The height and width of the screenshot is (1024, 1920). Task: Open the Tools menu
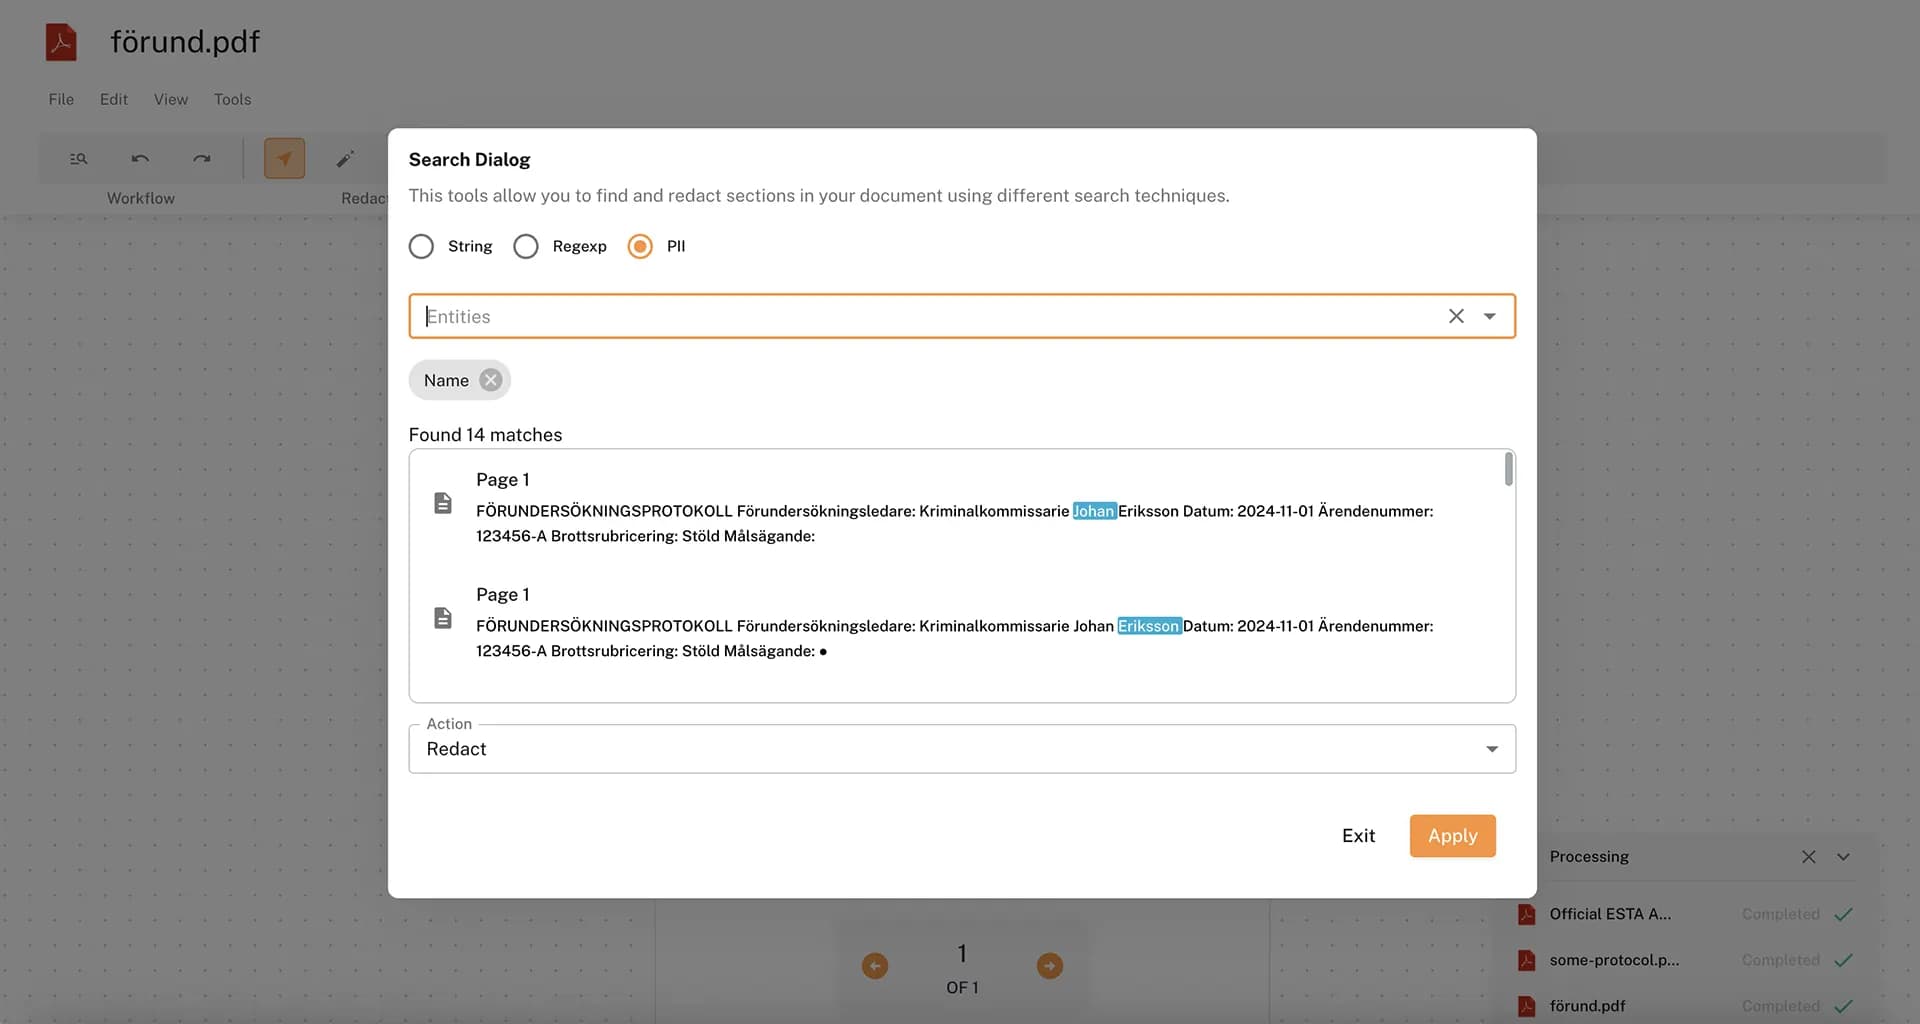[232, 99]
